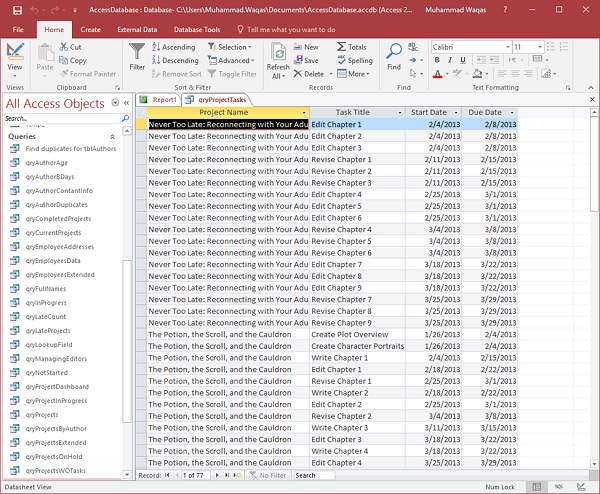Open the External Data ribbon tab
The width and height of the screenshot is (600, 494).
point(136,30)
